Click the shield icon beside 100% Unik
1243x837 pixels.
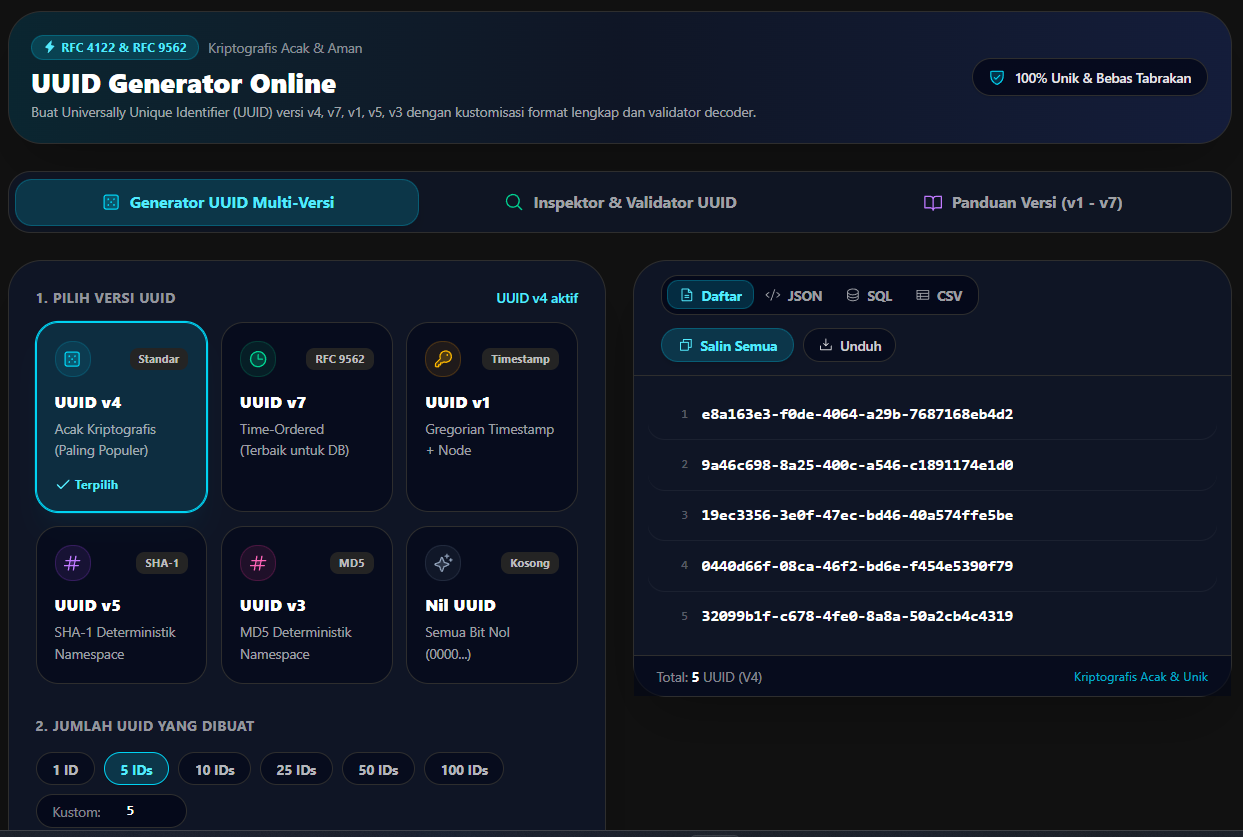tap(997, 78)
